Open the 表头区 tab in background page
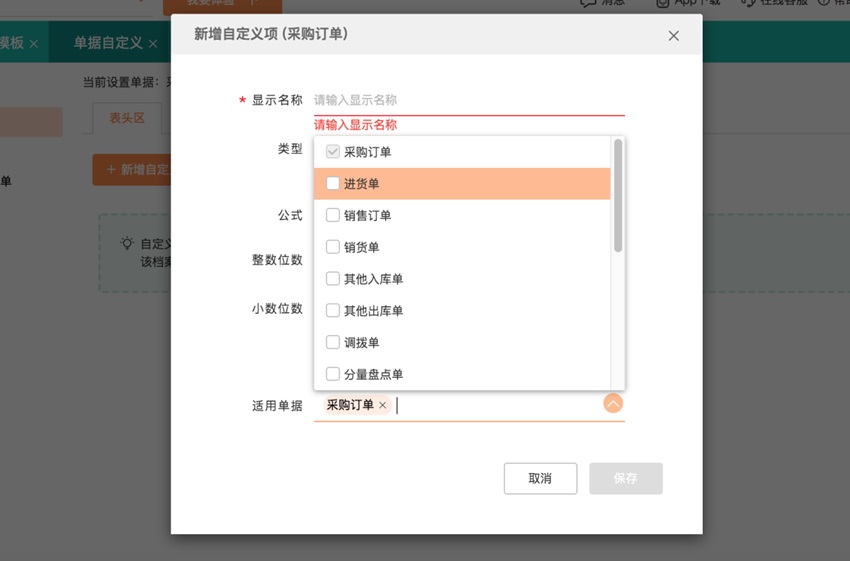Image resolution: width=850 pixels, height=561 pixels. coord(127,118)
